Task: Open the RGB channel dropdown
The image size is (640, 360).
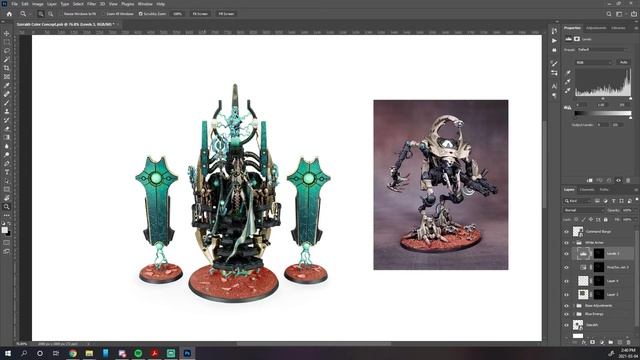Action: [594, 62]
